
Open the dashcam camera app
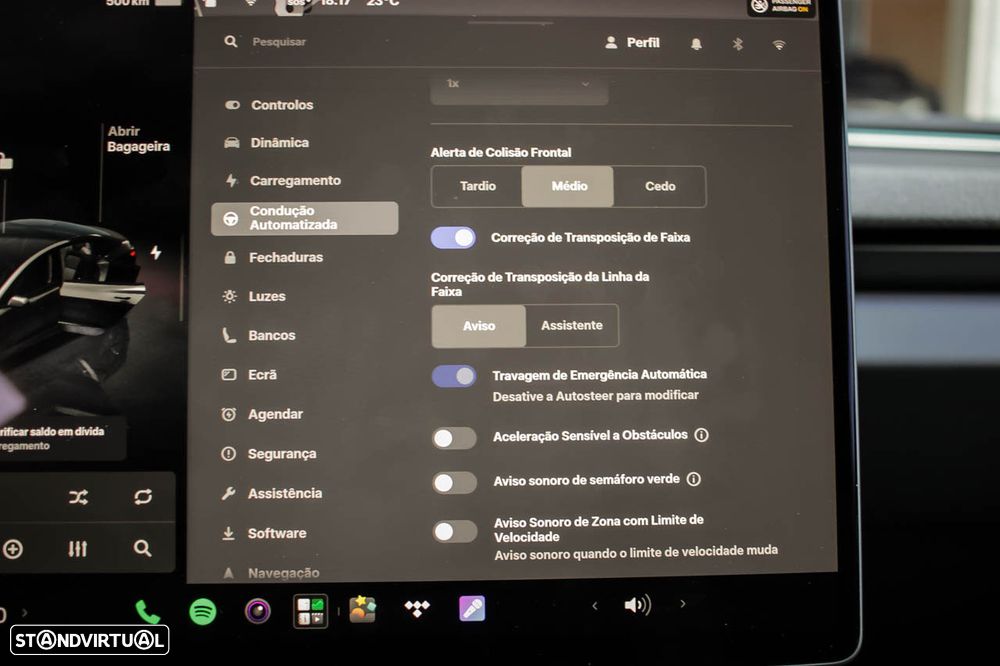pos(258,611)
